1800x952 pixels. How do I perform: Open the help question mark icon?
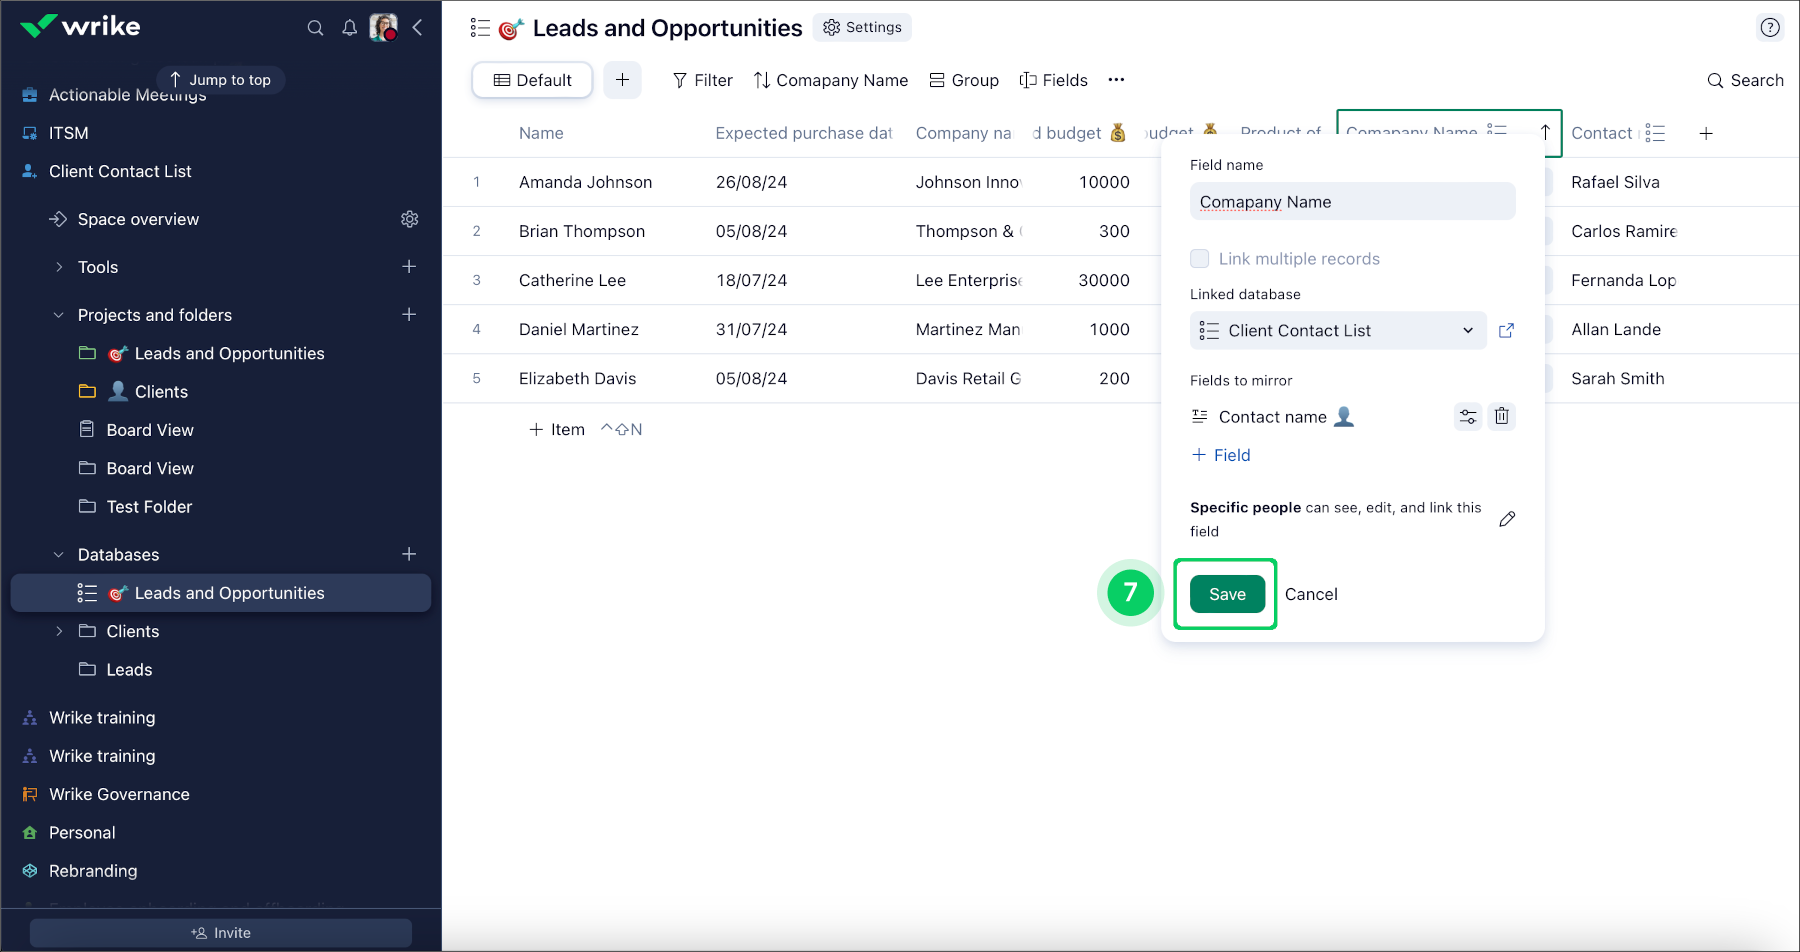click(1769, 28)
